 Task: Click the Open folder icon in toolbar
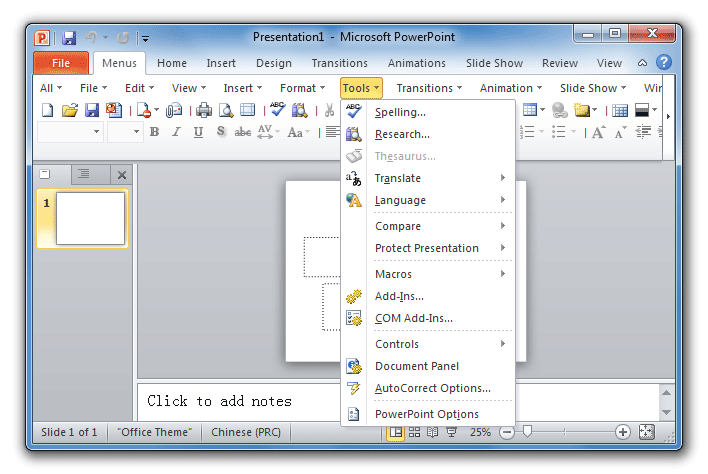pos(70,110)
